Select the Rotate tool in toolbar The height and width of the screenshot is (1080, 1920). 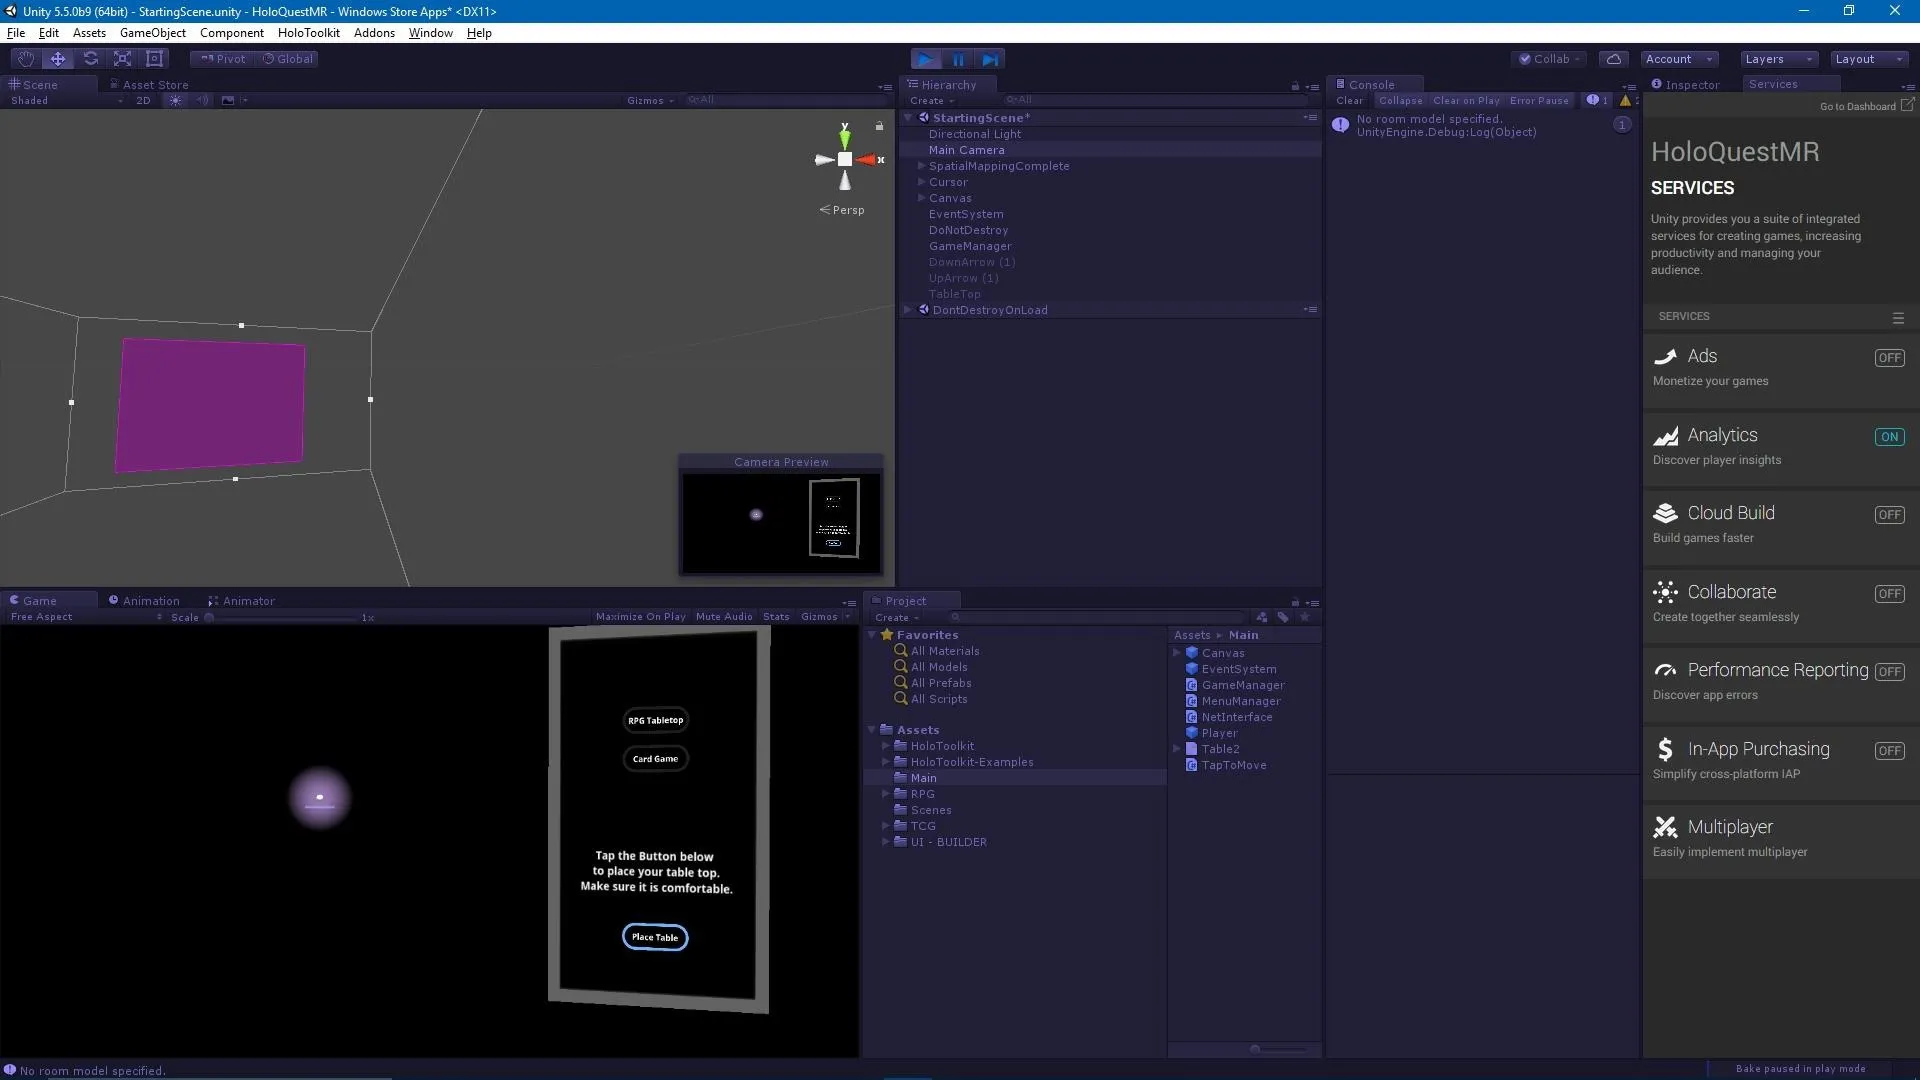click(90, 59)
